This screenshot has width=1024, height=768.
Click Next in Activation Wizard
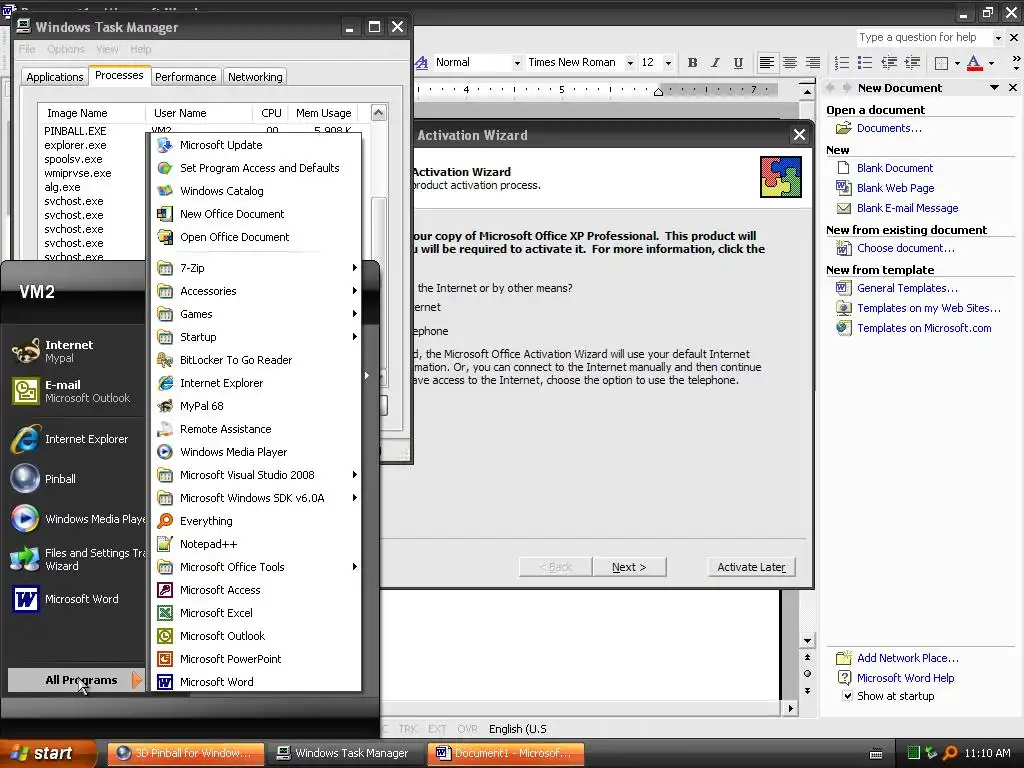point(629,567)
